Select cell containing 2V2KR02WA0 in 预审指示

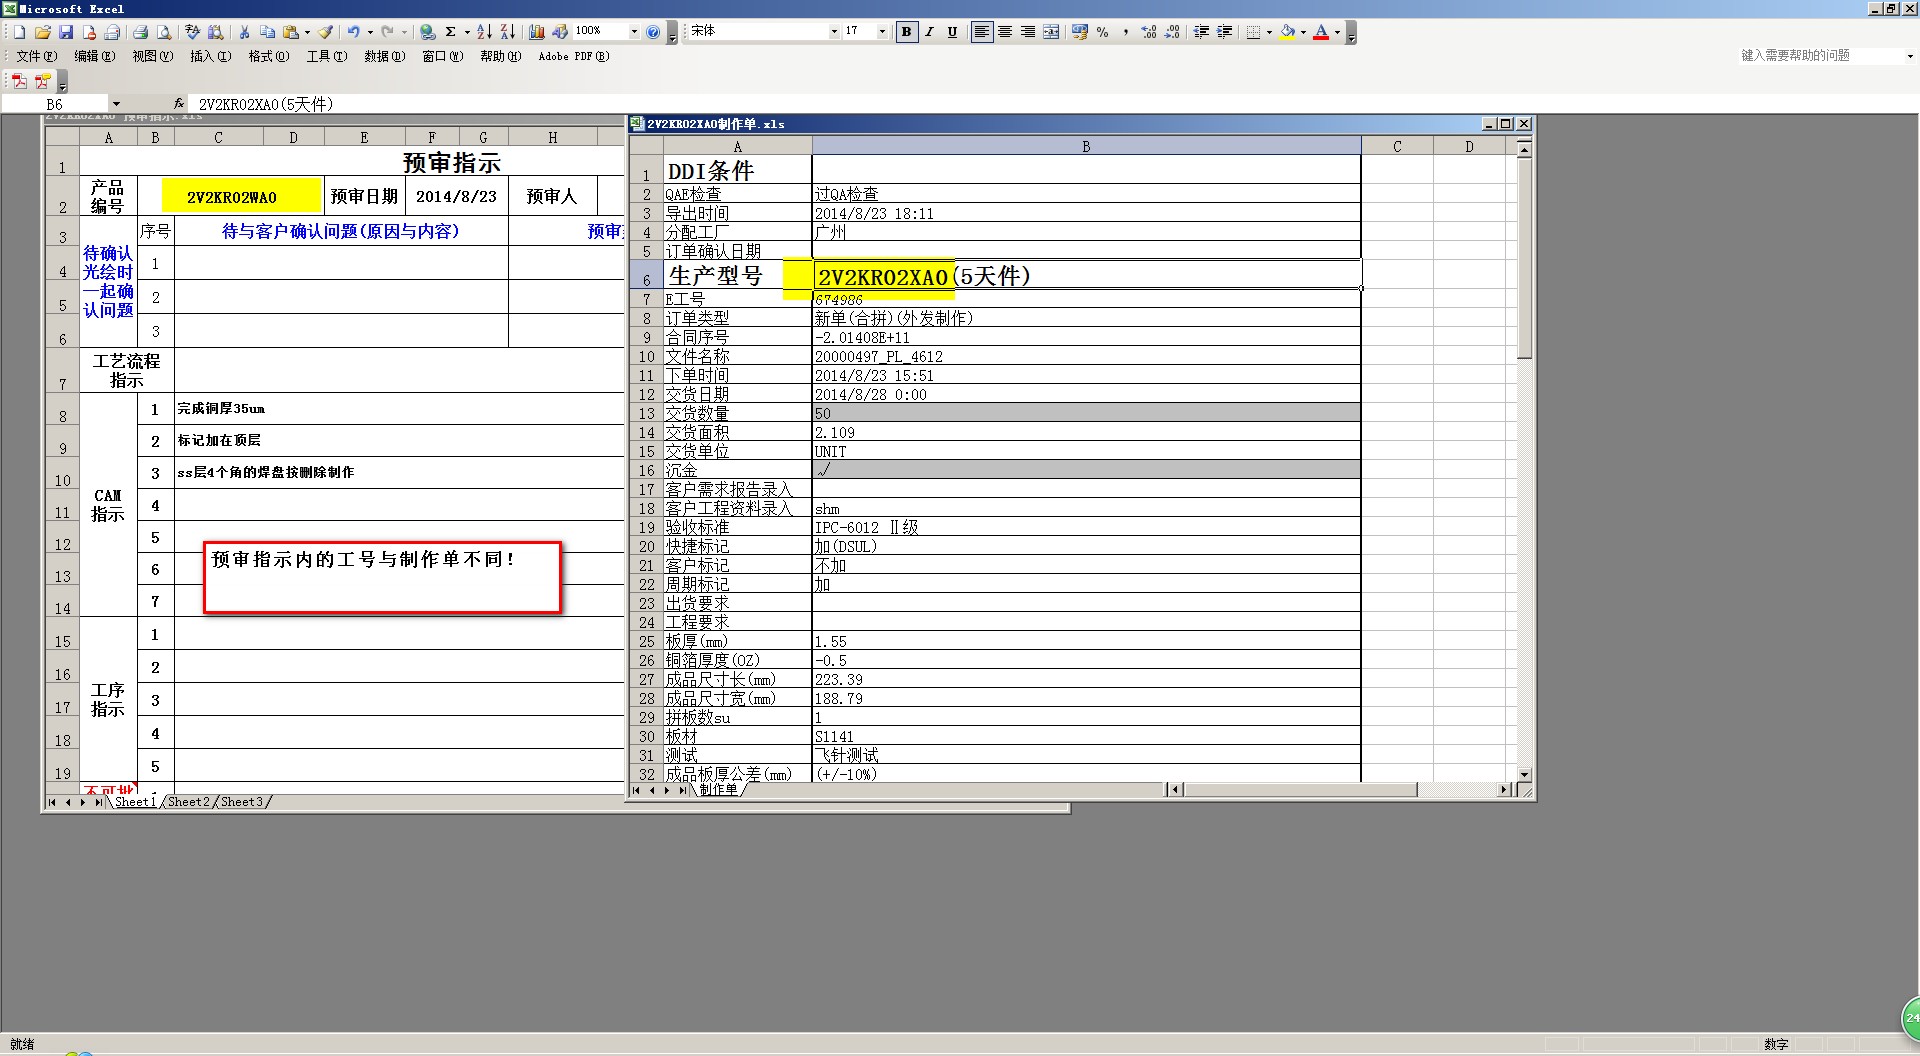pyautogui.click(x=231, y=197)
